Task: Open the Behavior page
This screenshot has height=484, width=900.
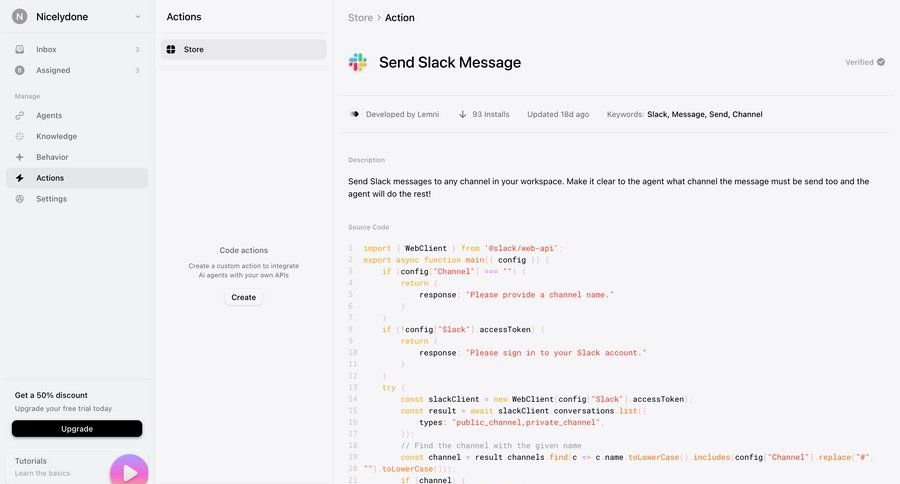Action: click(x=77, y=157)
